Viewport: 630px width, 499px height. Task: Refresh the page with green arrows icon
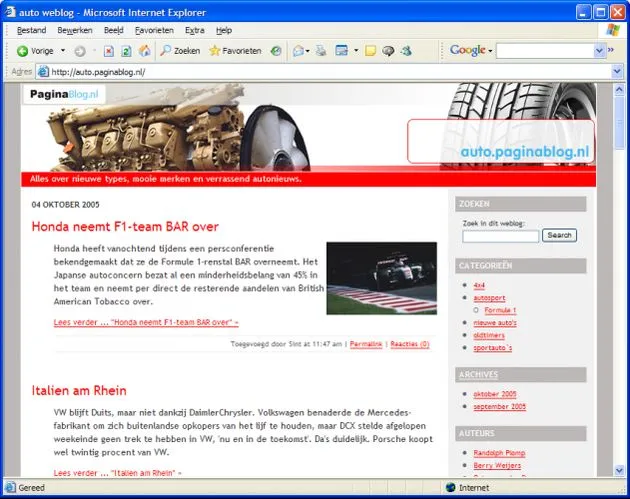(126, 51)
